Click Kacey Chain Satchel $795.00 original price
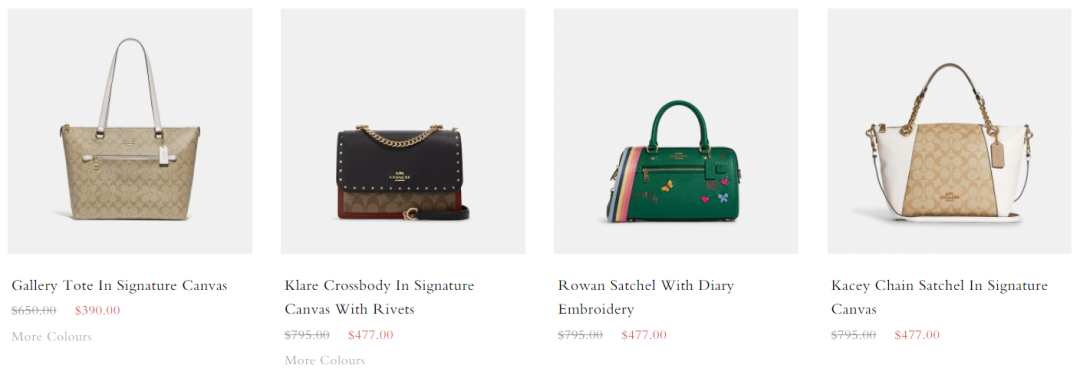Viewport: 1080px width, 385px height. (x=853, y=335)
